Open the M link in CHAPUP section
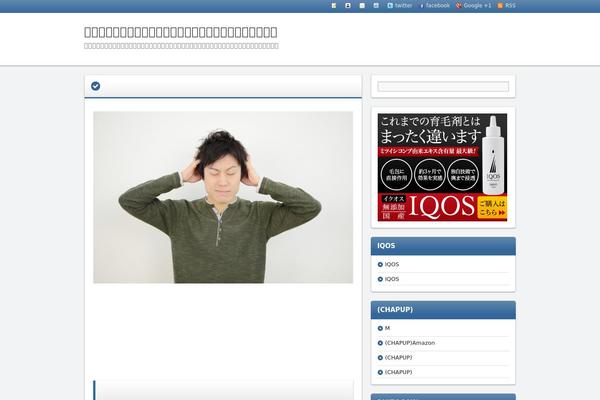 (387, 328)
